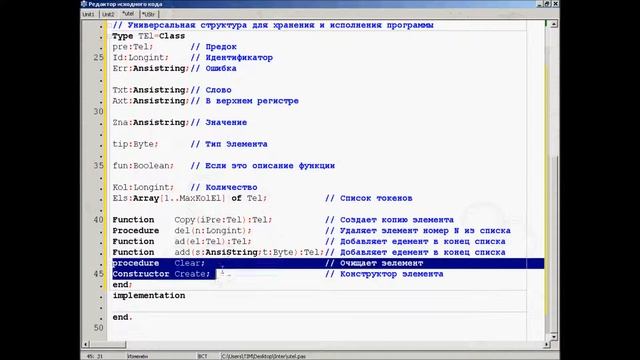Click the 'Kol:Longint;' field

click(143, 187)
